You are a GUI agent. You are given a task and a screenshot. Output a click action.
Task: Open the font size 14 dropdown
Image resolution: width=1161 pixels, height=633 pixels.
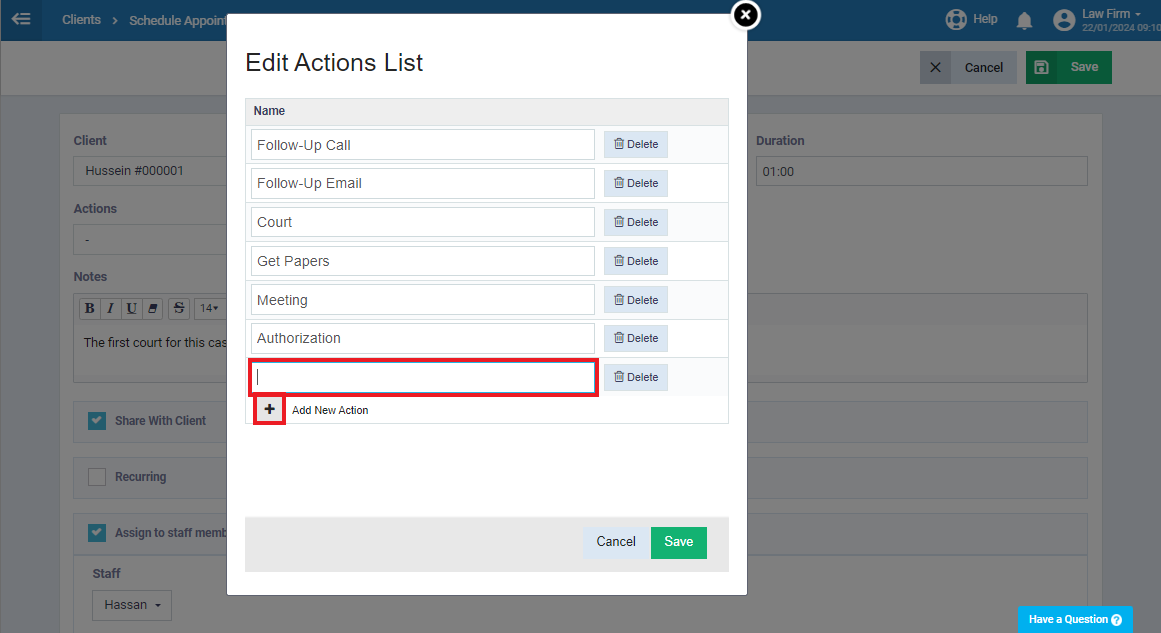(209, 308)
